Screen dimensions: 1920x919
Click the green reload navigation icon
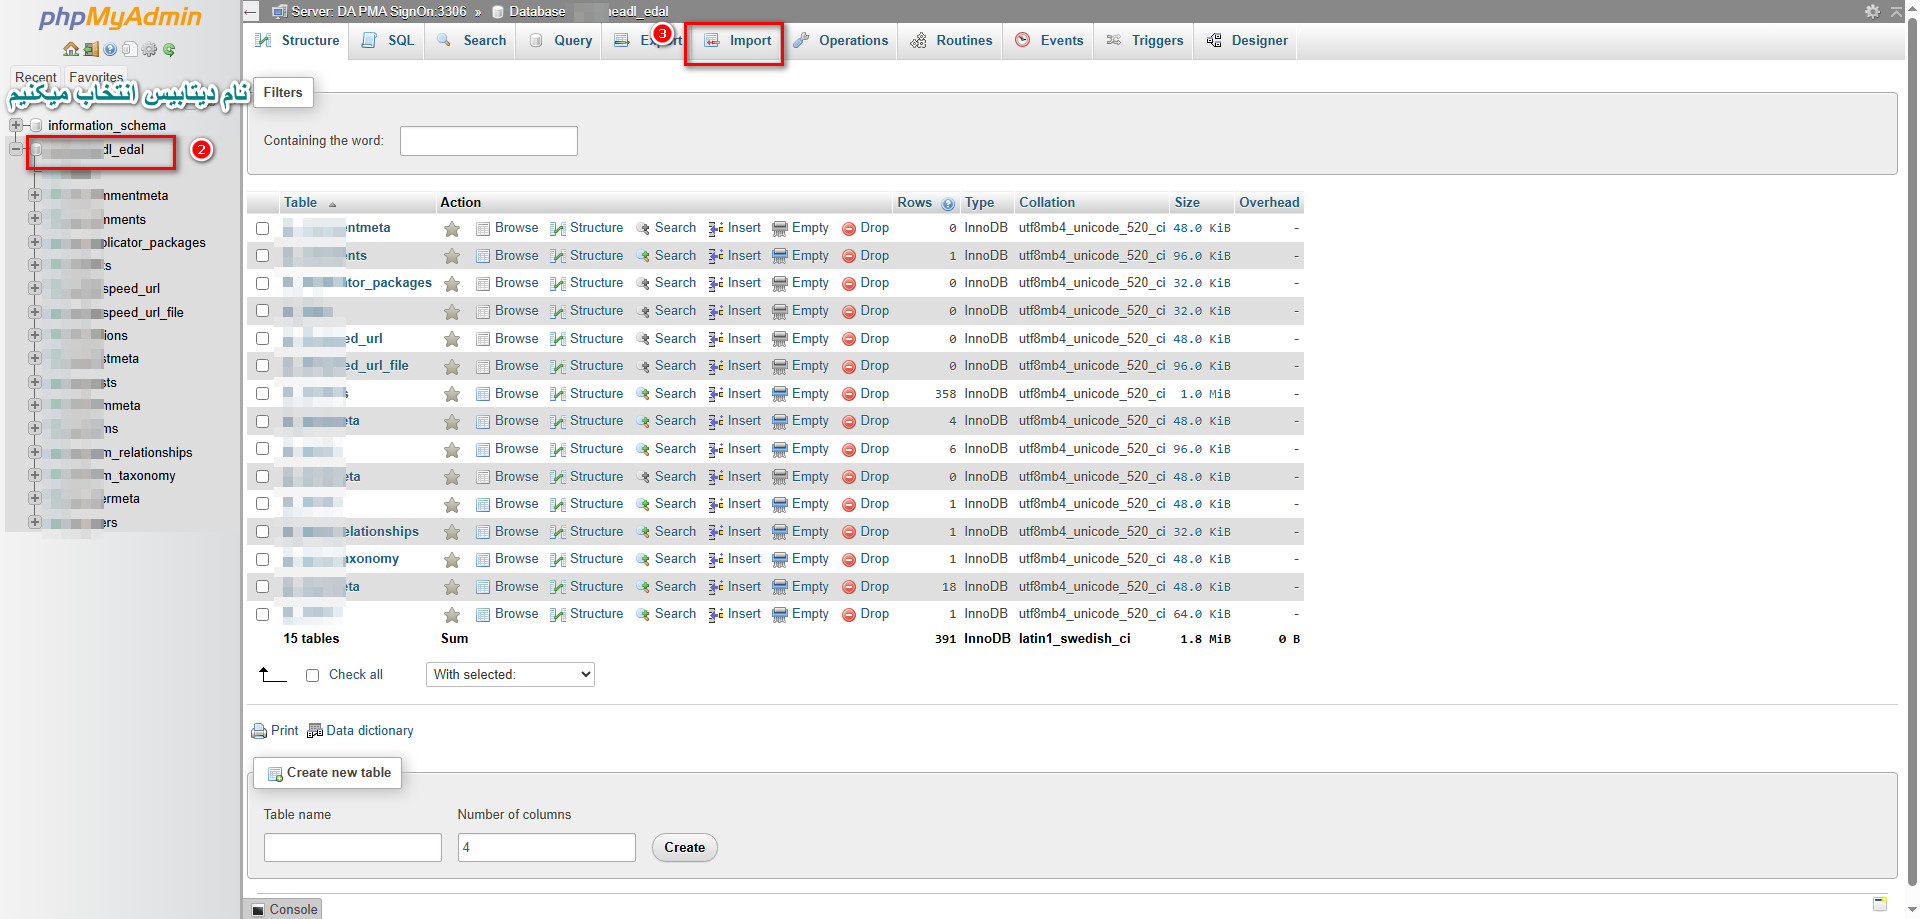pyautogui.click(x=170, y=49)
